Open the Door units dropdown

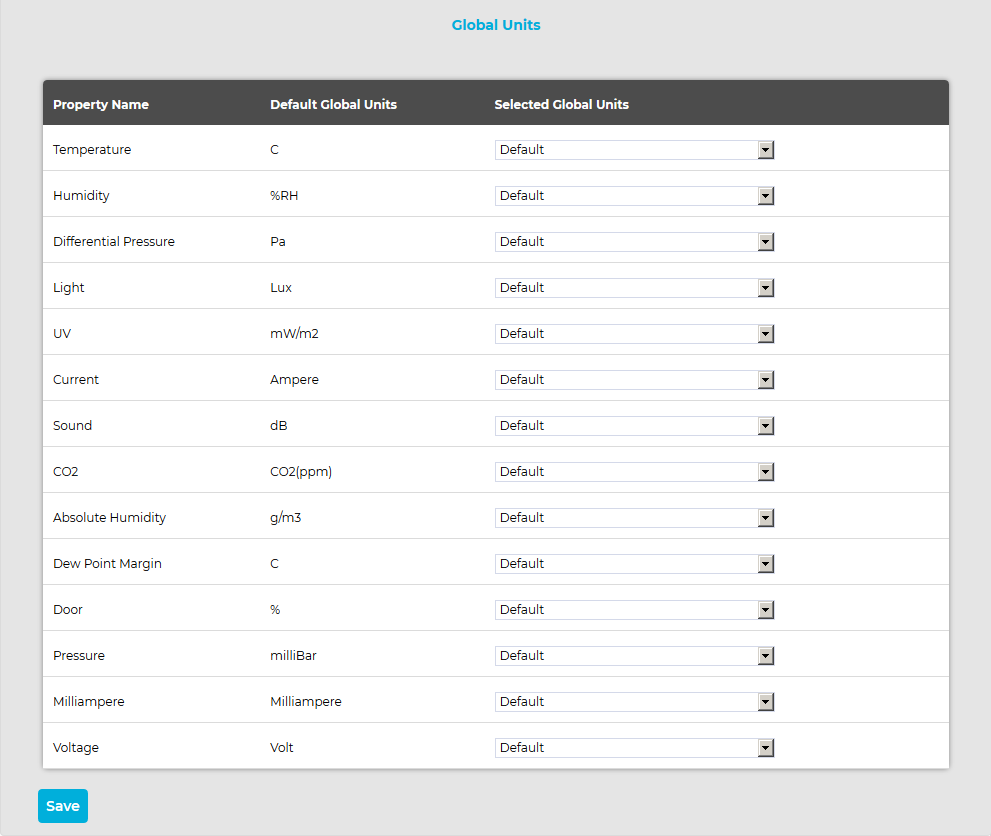634,610
